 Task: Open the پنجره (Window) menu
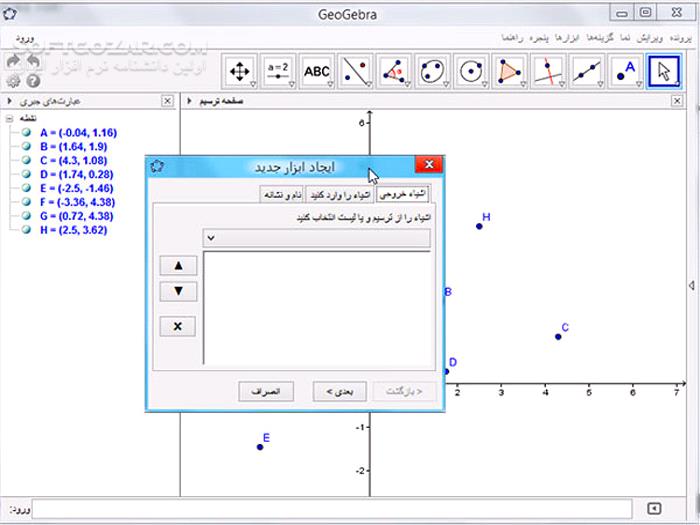click(540, 38)
